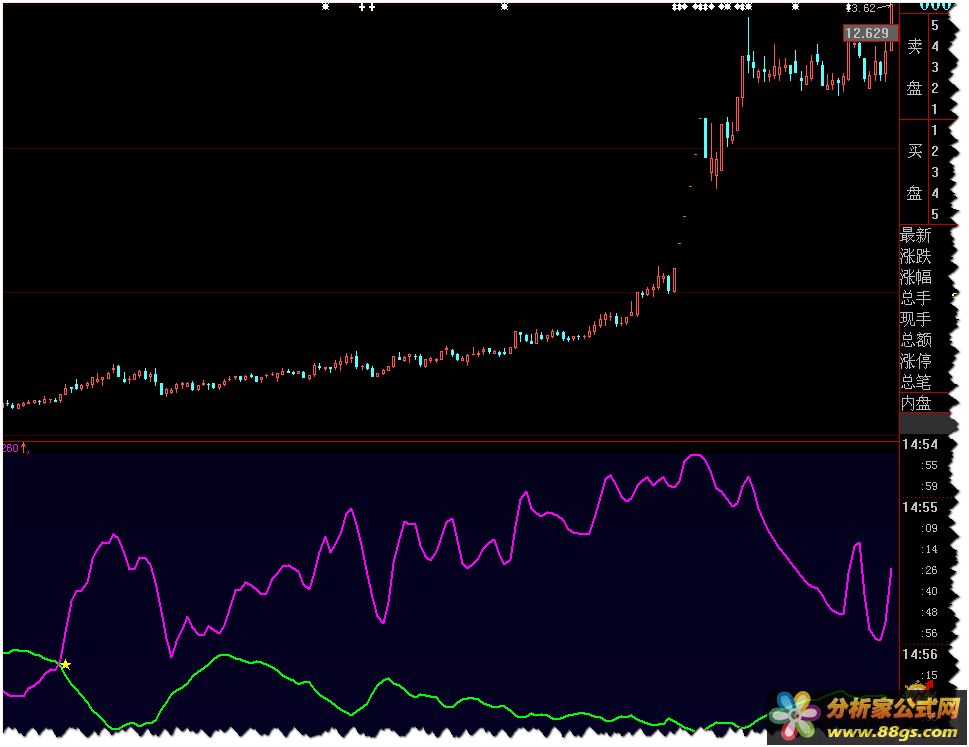Click buy level 5 in 买盘 section

click(935, 214)
